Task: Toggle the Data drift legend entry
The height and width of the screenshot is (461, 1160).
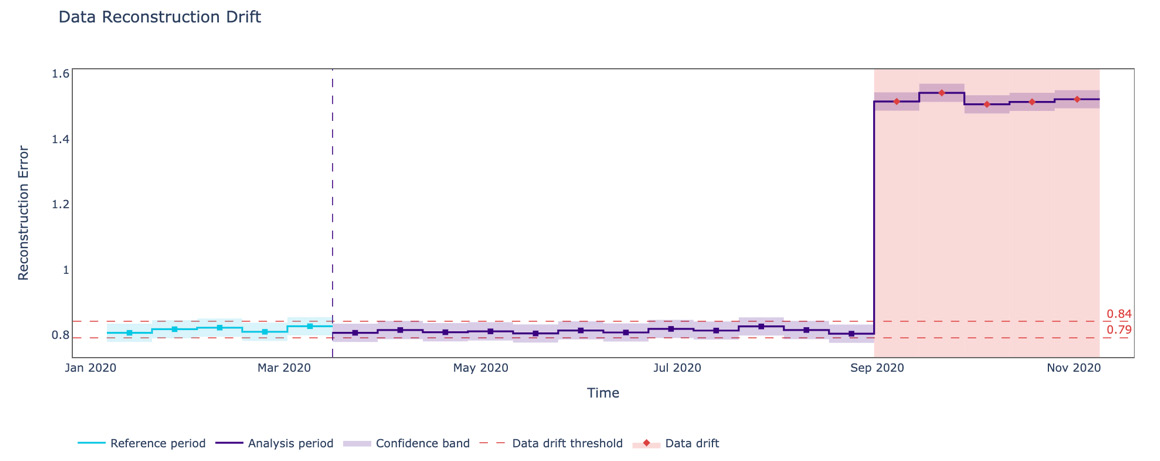Action: coord(676,443)
